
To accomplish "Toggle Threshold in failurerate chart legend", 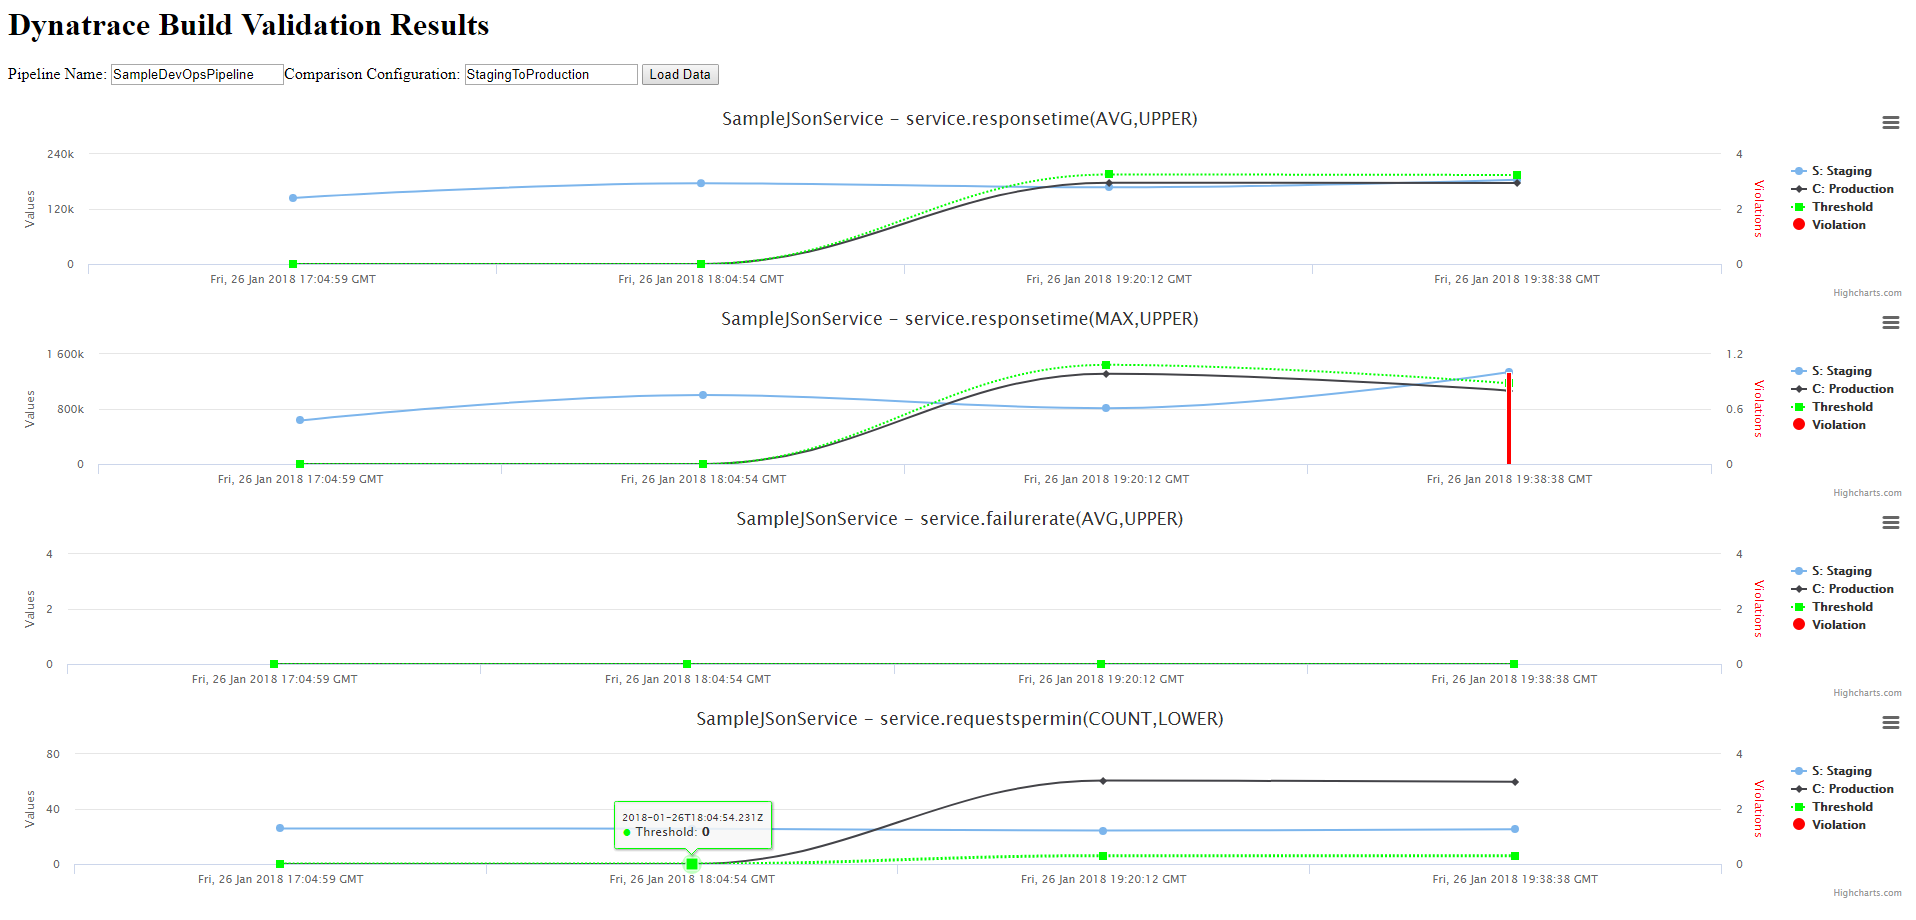I will click(x=1833, y=607).
